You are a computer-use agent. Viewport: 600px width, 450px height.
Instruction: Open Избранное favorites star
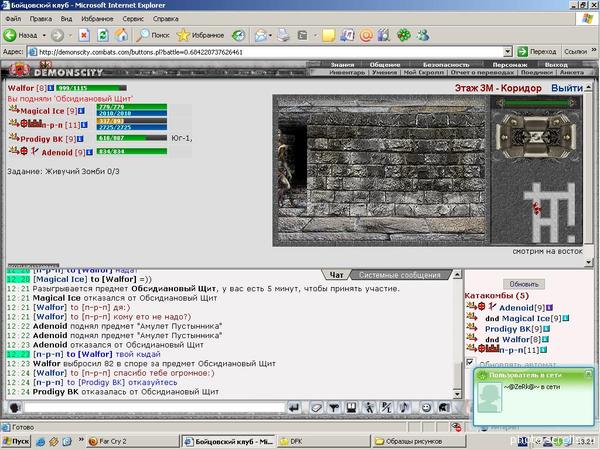200,35
